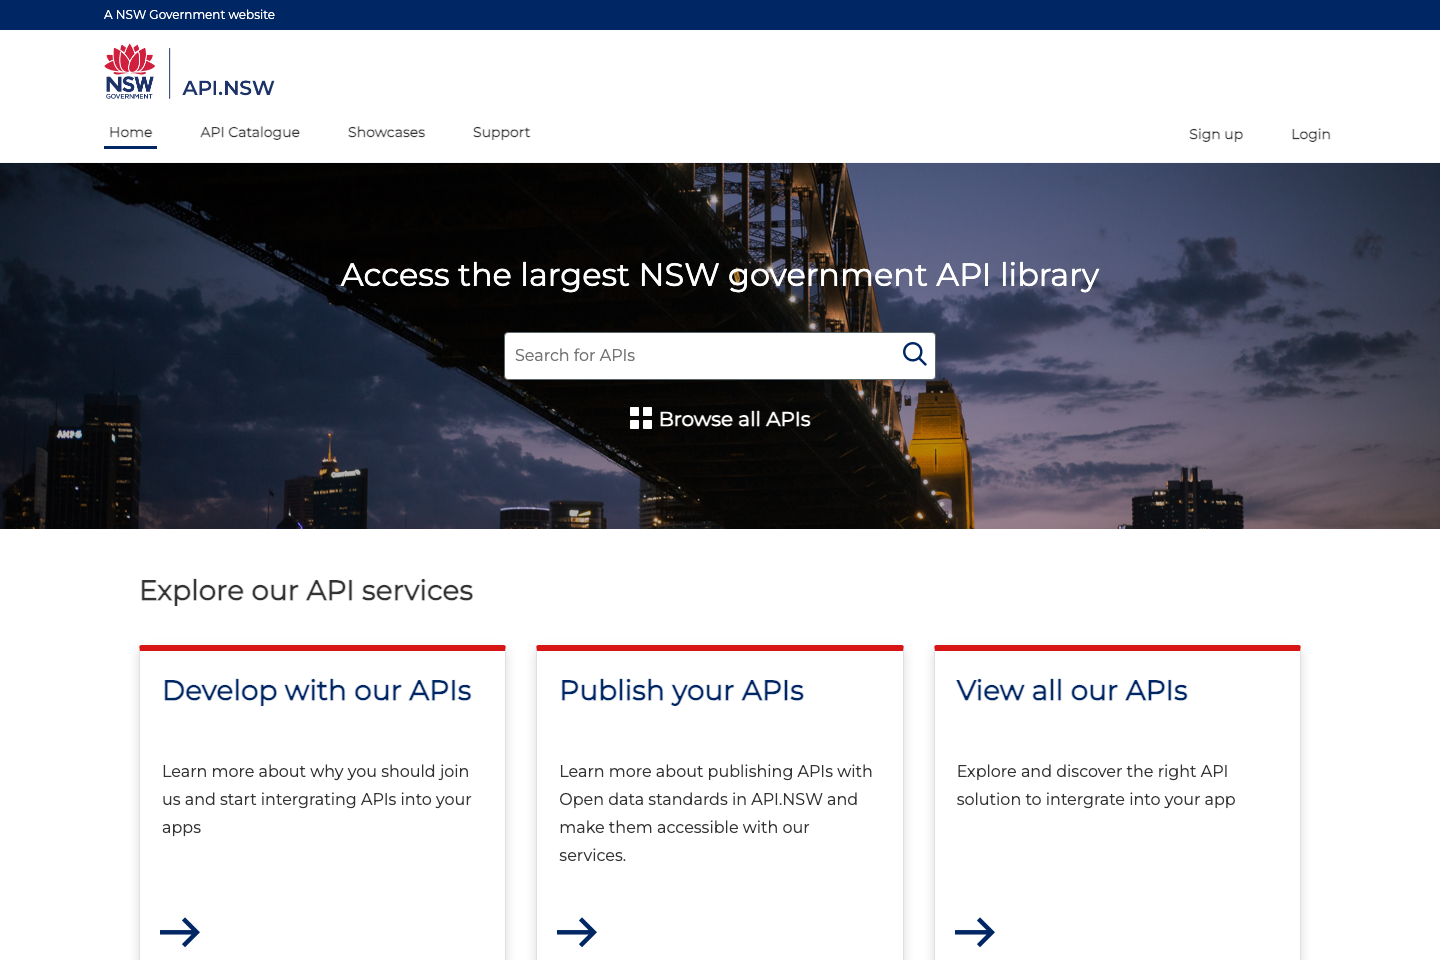The image size is (1440, 960).
Task: Select the NSW Government waratah logo
Action: (x=130, y=70)
